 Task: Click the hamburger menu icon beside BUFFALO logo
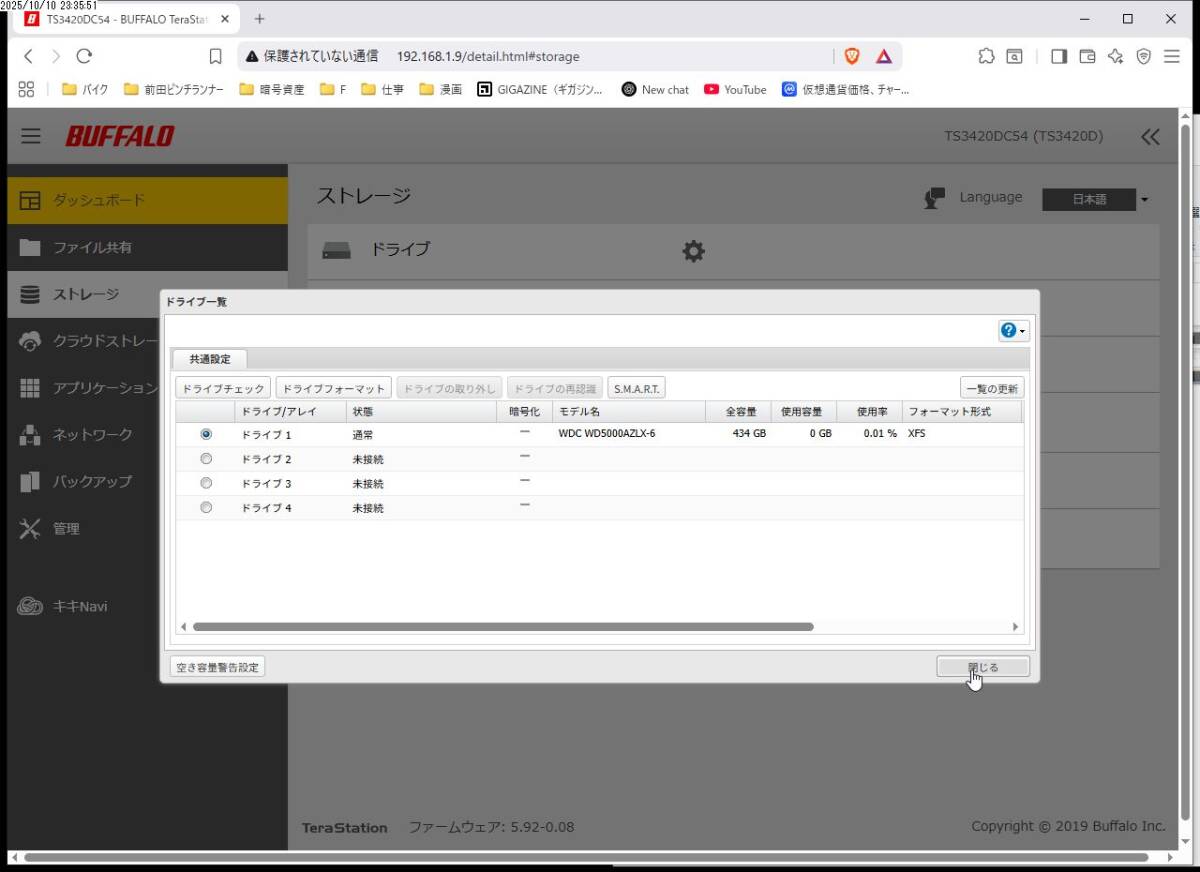pos(31,136)
